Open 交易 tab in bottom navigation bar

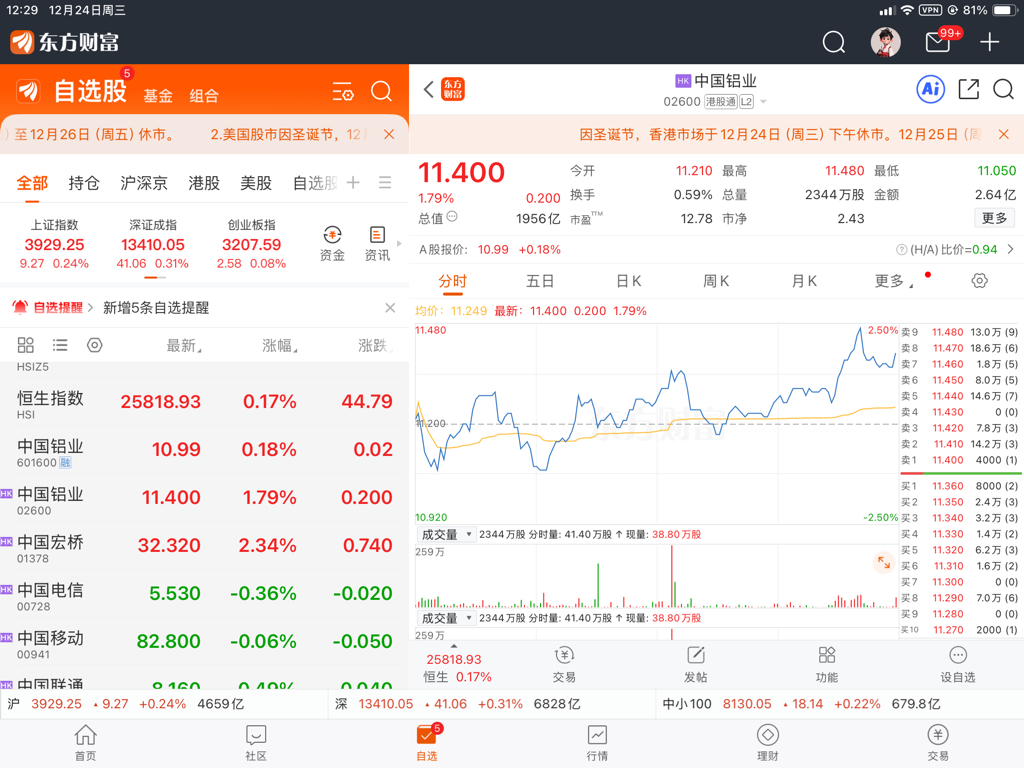pos(938,743)
